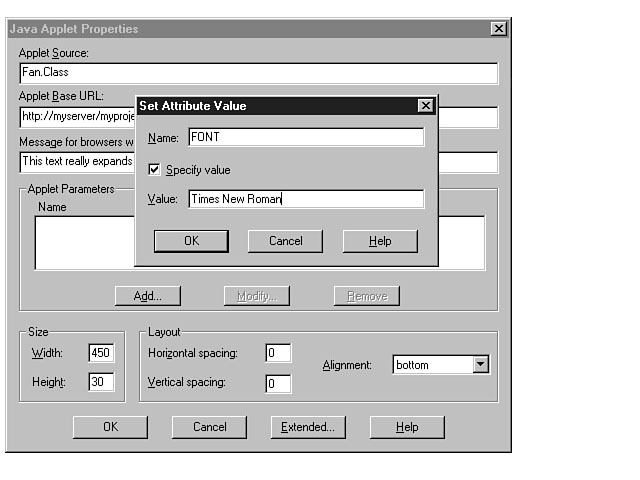Image resolution: width=640 pixels, height=480 pixels.
Task: Click the Horizontal spacing input box
Action: point(277,353)
